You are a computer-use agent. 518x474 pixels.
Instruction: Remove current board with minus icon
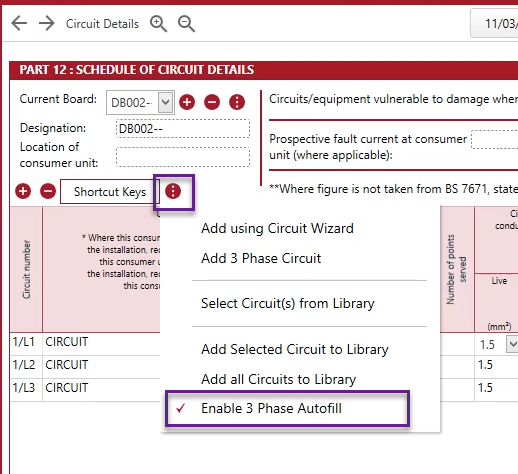212,102
